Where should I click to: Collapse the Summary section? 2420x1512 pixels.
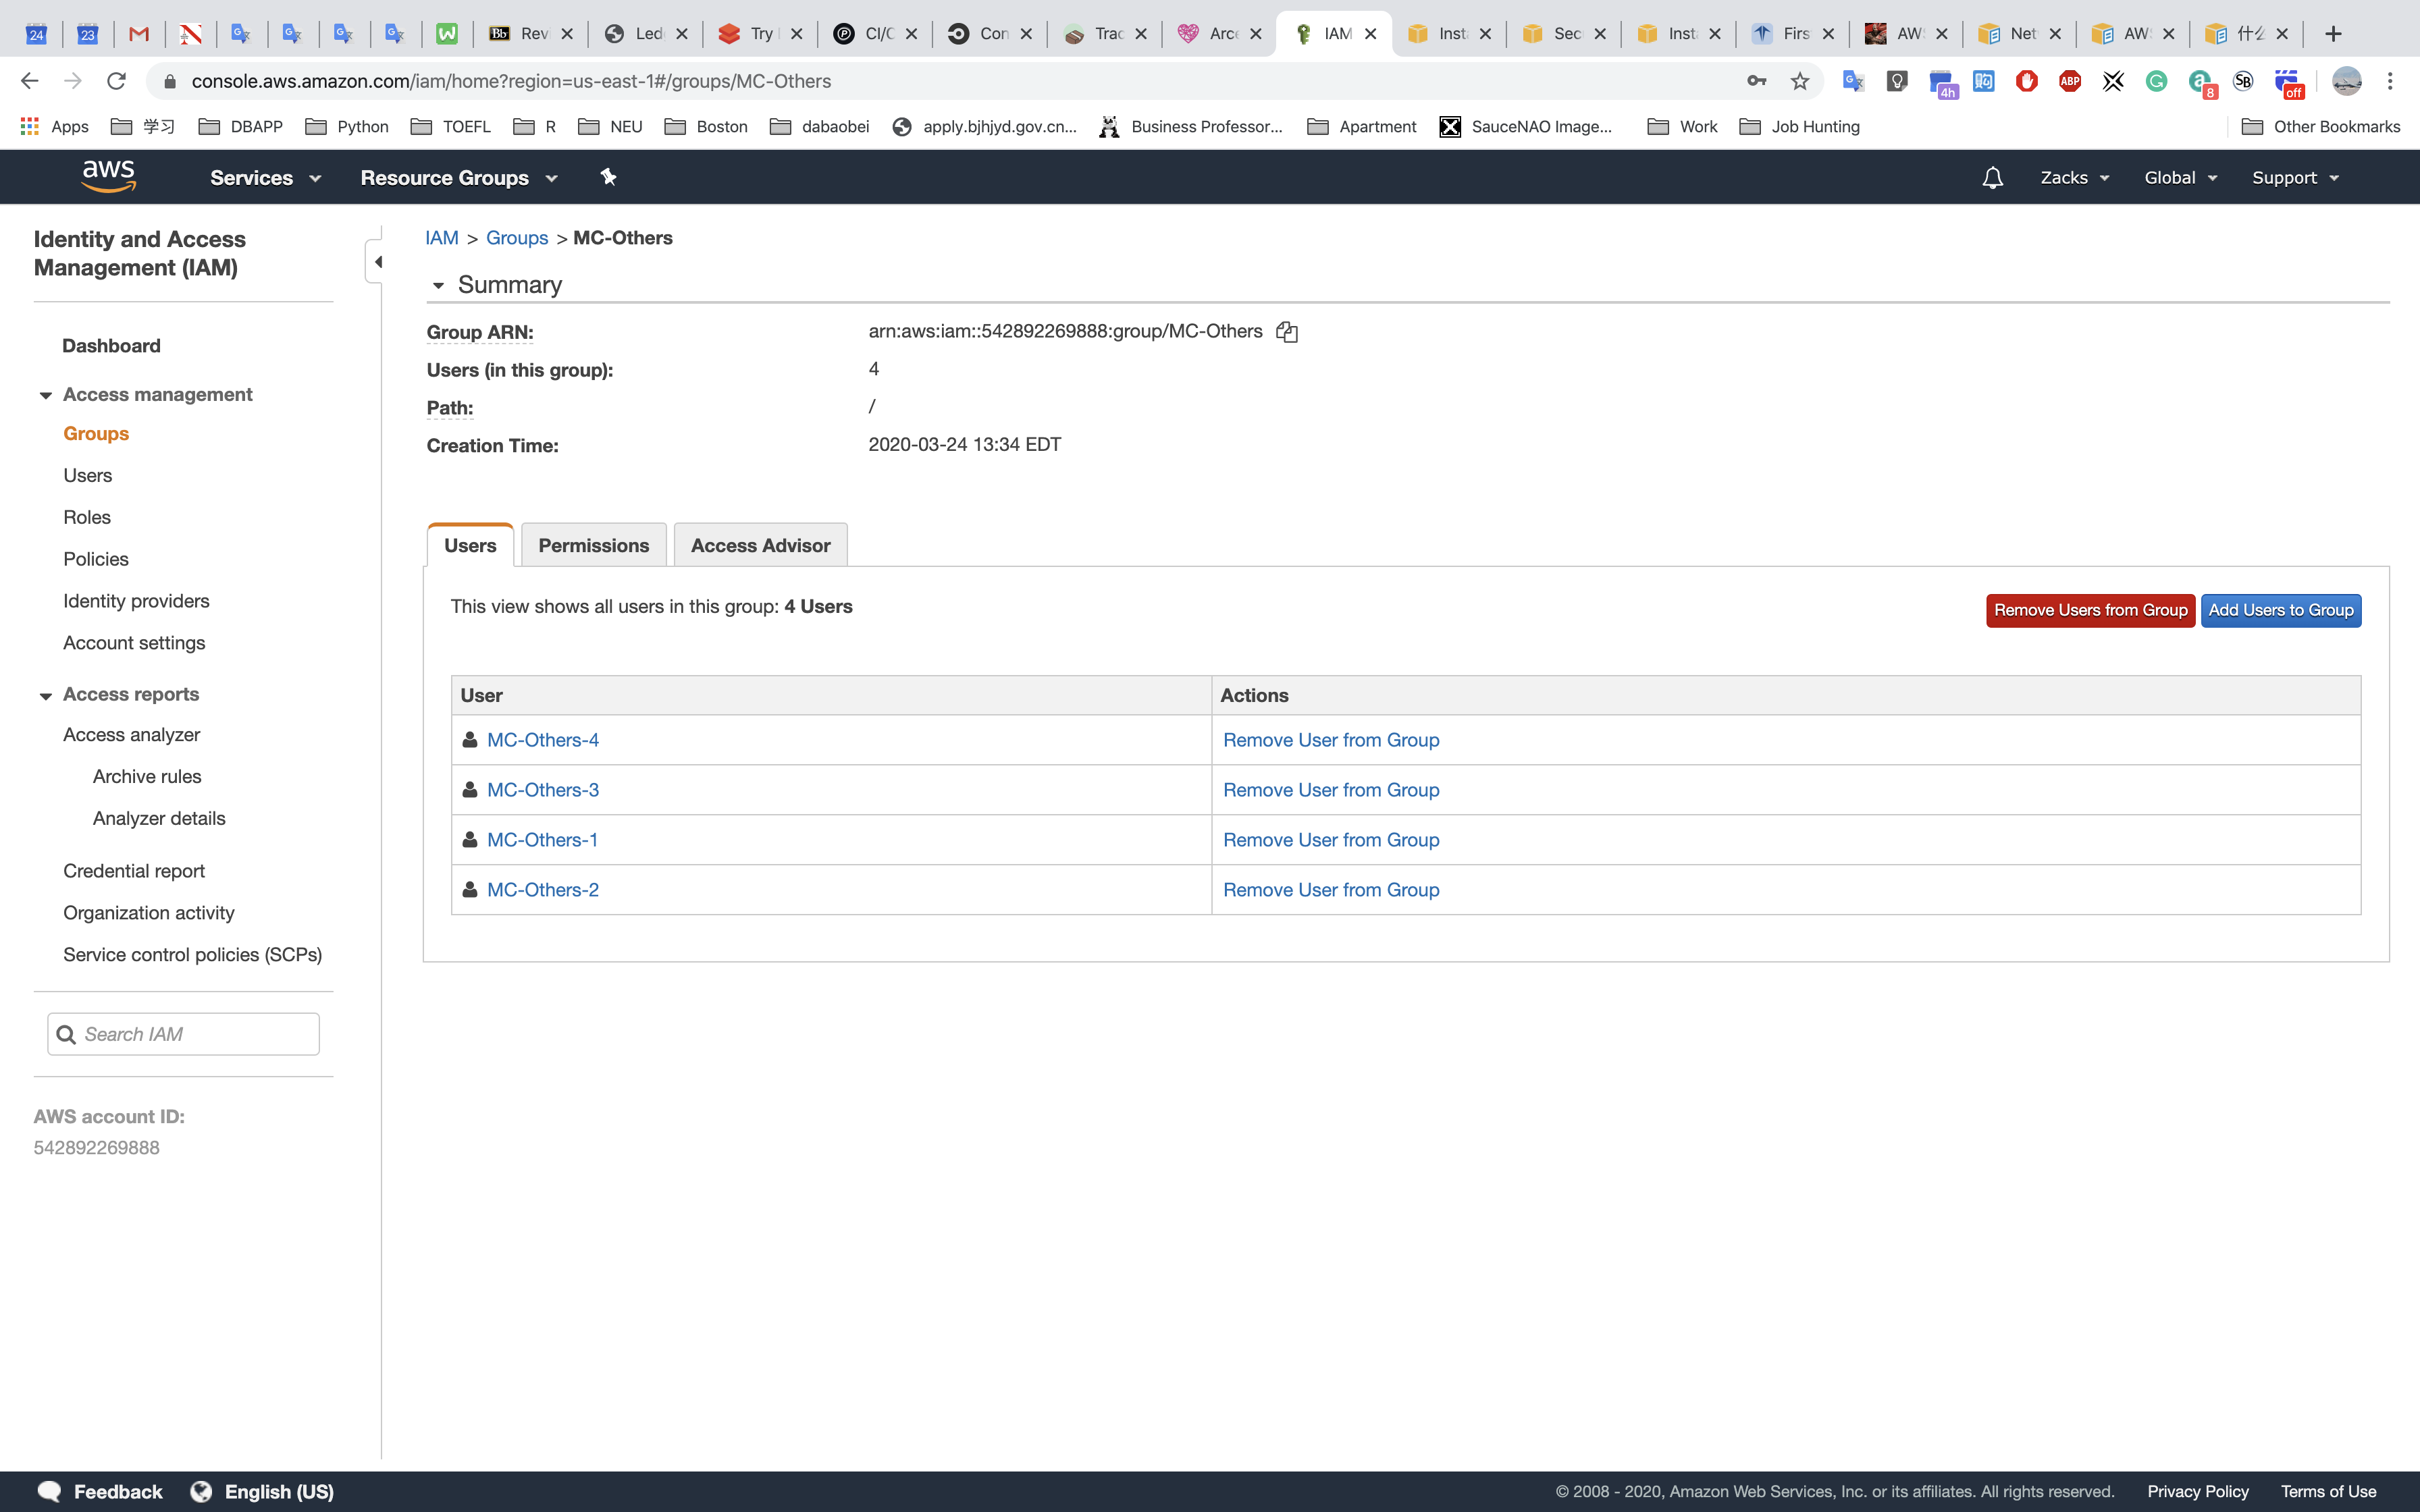pos(438,286)
